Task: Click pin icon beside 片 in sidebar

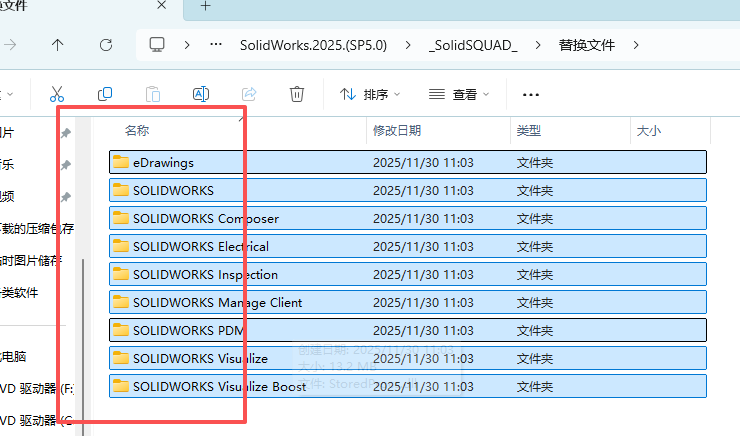Action: tap(66, 133)
